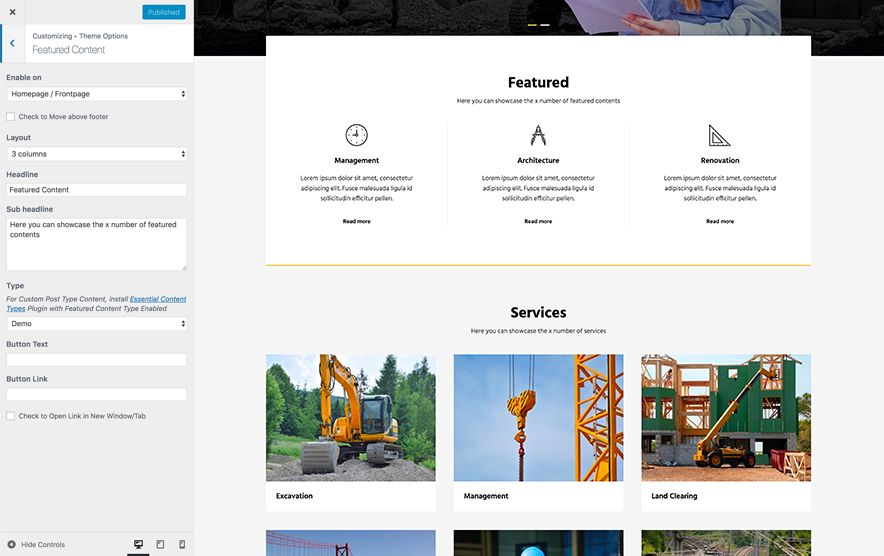Focus the Button Text input field
The width and height of the screenshot is (884, 556).
(x=96, y=359)
